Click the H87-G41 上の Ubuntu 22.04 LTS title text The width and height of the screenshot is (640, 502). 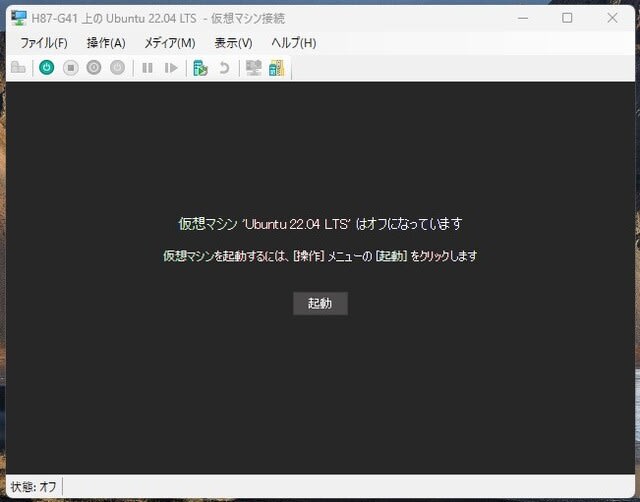pos(114,18)
